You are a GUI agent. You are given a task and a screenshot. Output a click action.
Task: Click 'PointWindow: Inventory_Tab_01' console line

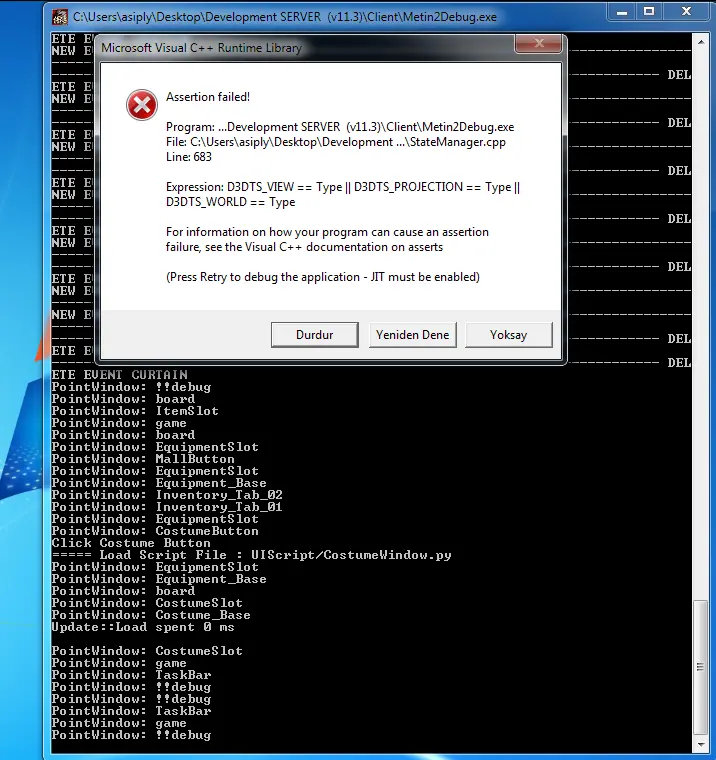click(167, 507)
